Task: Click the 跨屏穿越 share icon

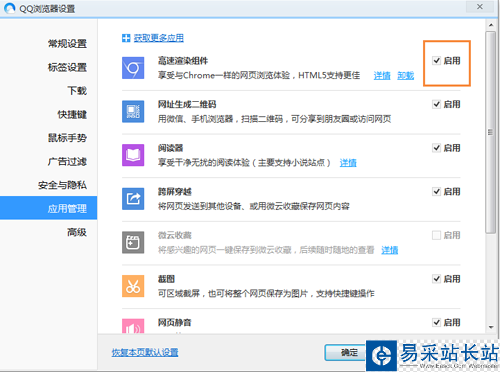Action: click(133, 199)
